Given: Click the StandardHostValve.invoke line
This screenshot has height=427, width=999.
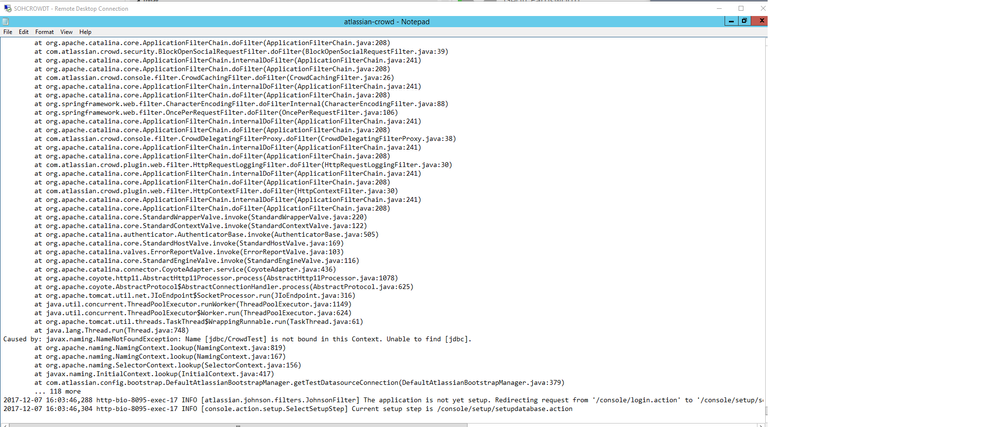Looking at the screenshot, I should (189, 243).
